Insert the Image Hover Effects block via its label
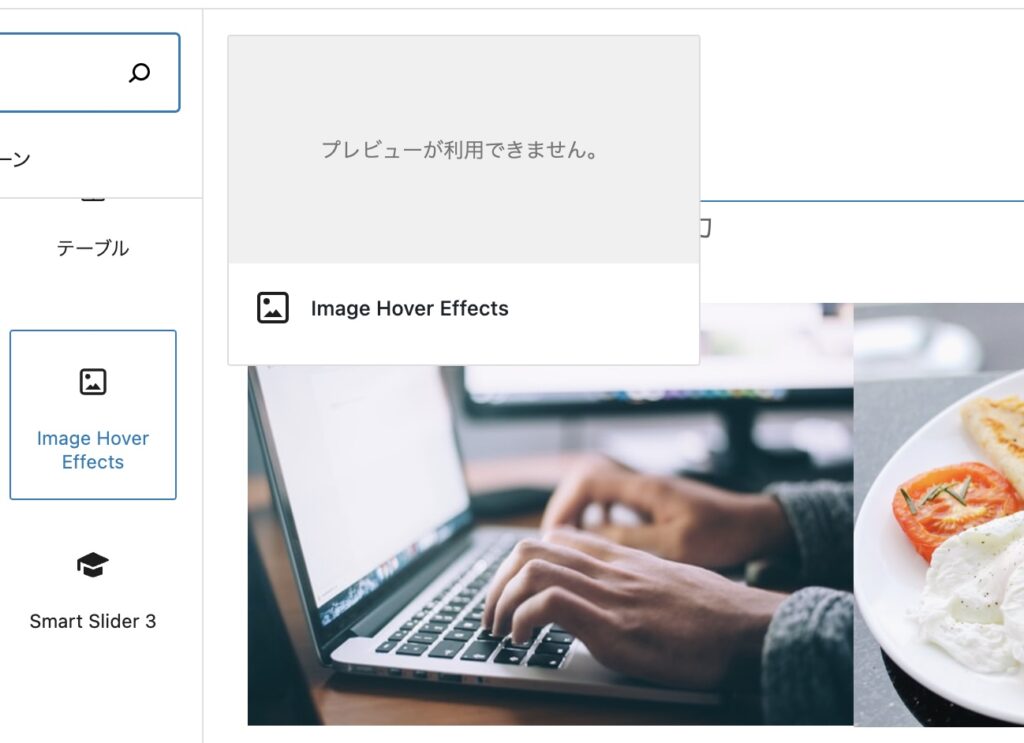Image resolution: width=1024 pixels, height=743 pixels. (93, 450)
